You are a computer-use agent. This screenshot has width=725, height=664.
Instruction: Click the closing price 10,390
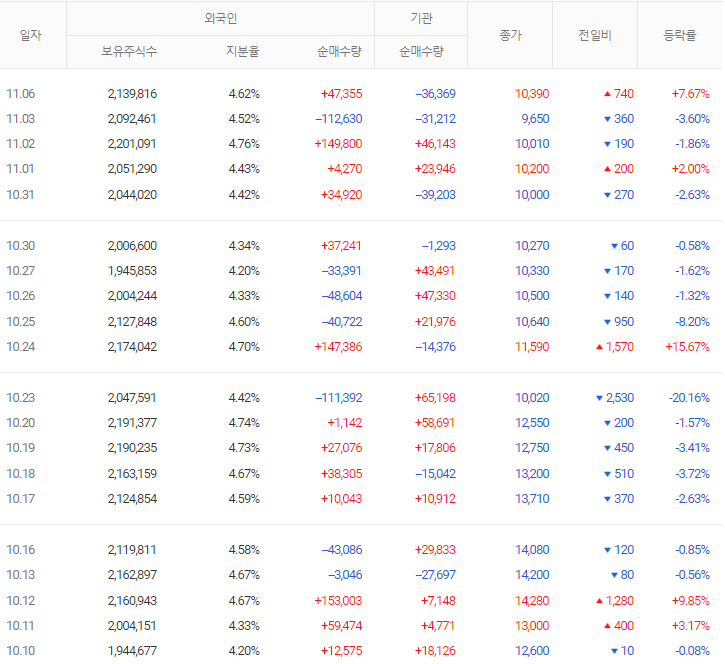coord(532,94)
